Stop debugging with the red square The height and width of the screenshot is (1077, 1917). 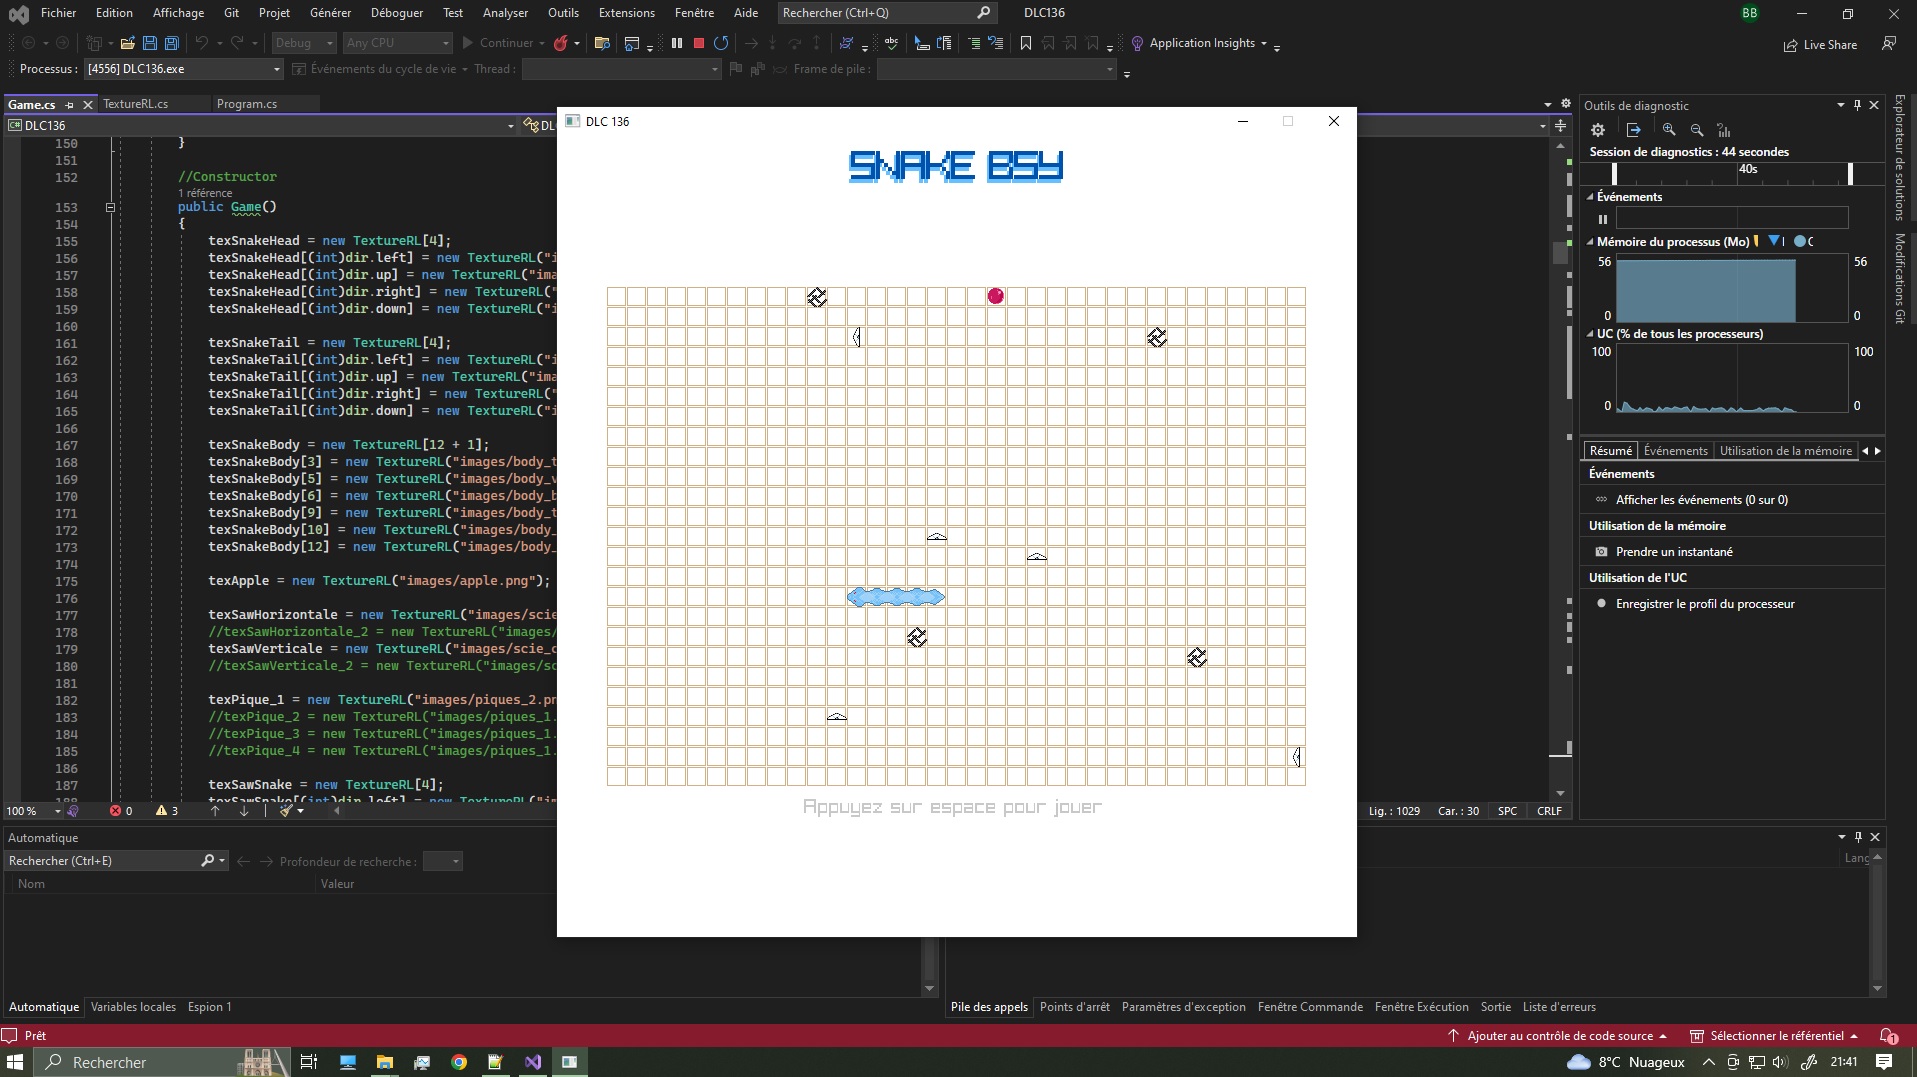(x=699, y=43)
